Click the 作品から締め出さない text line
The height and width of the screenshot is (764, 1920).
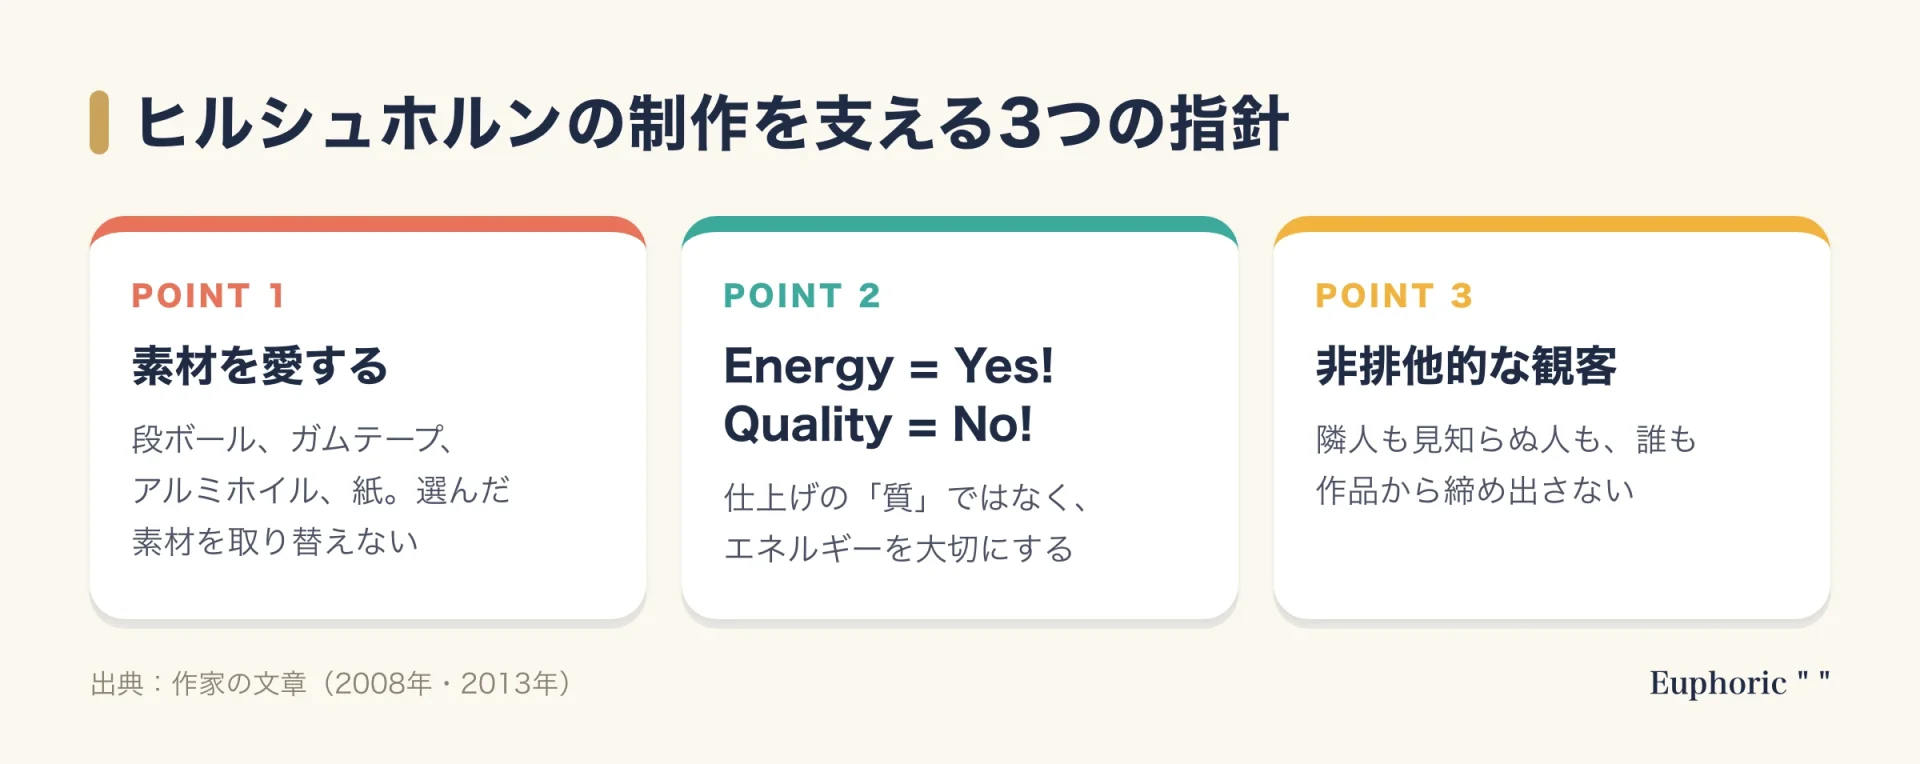tap(1475, 490)
